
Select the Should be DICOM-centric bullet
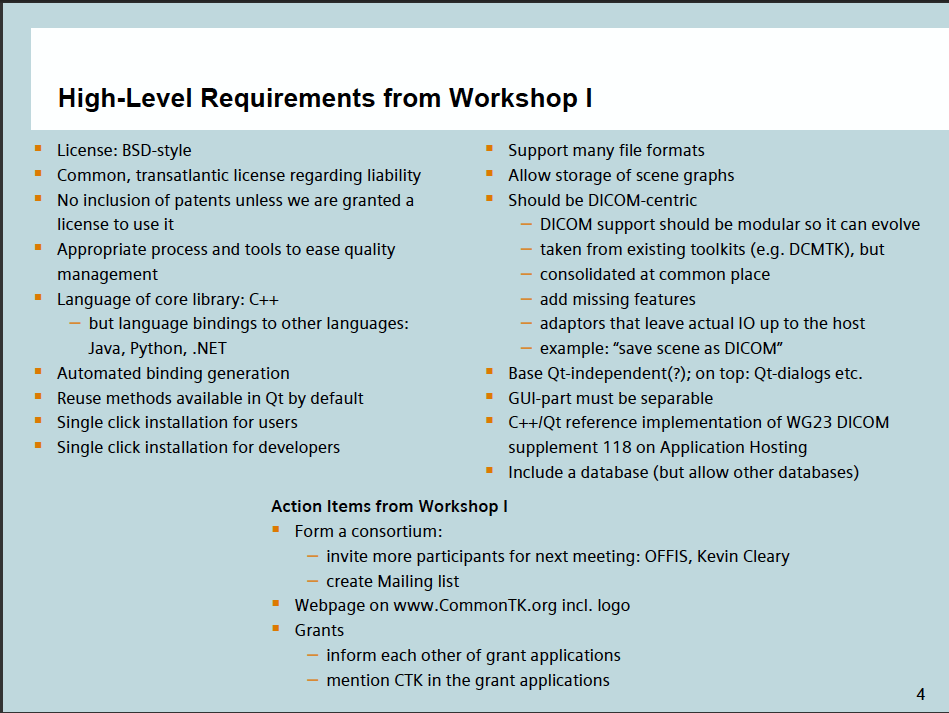coord(604,200)
